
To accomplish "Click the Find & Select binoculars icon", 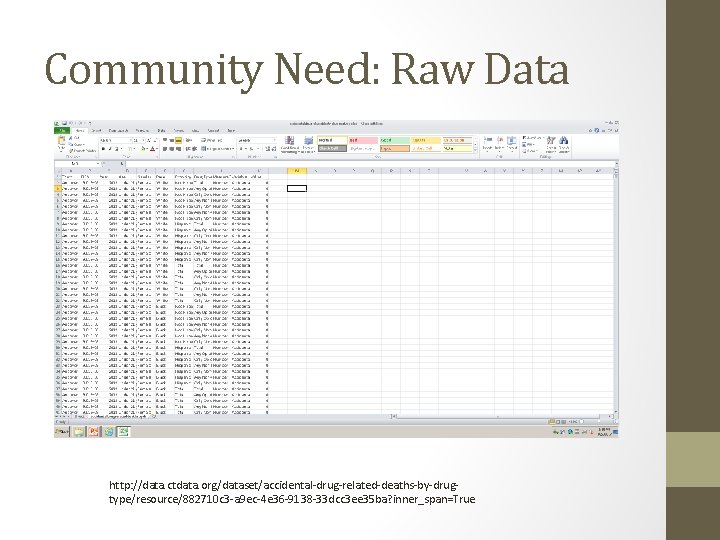I will 563,140.
